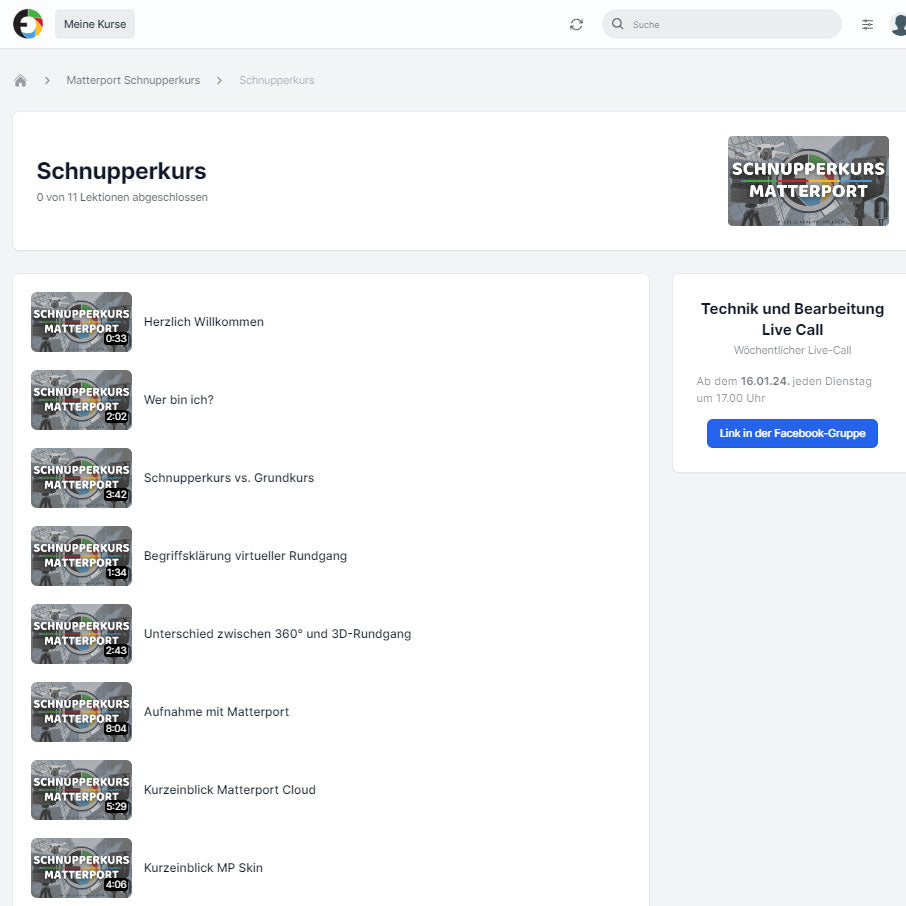906x906 pixels.
Task: Open Kurzeinblick Matterport Cloud lesson
Action: [x=230, y=790]
